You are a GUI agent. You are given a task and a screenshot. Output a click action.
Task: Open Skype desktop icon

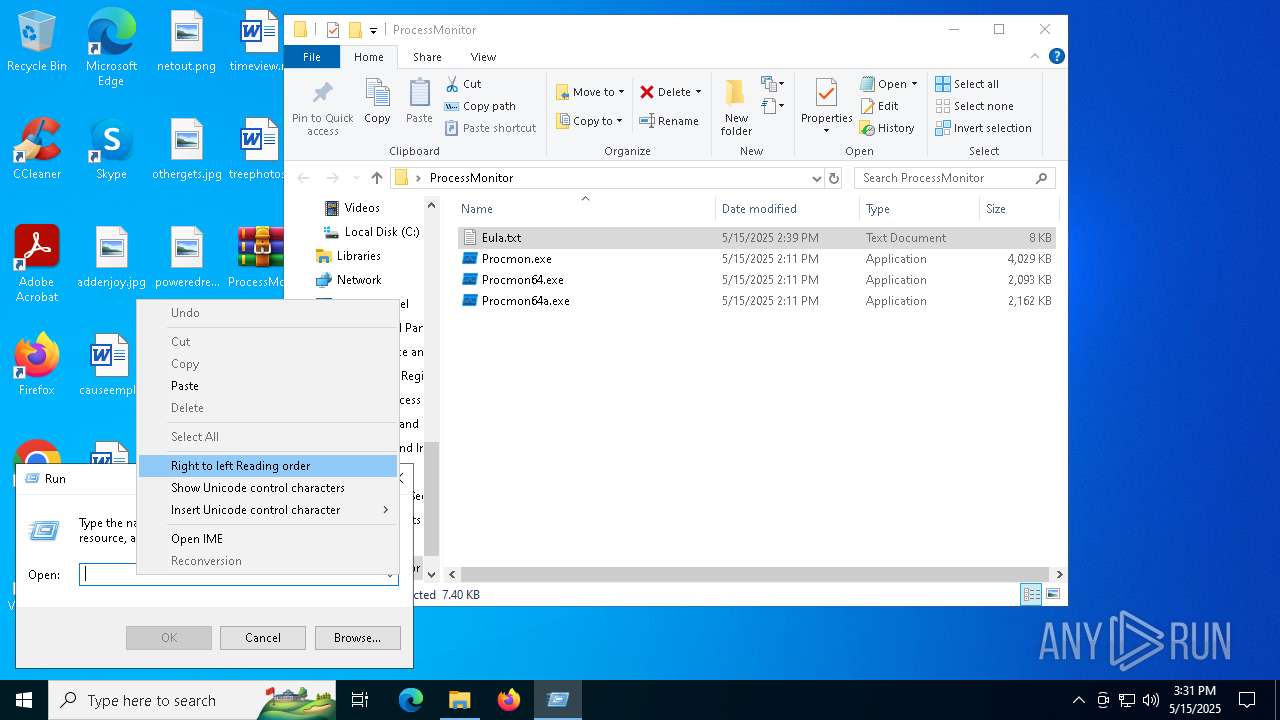(111, 148)
